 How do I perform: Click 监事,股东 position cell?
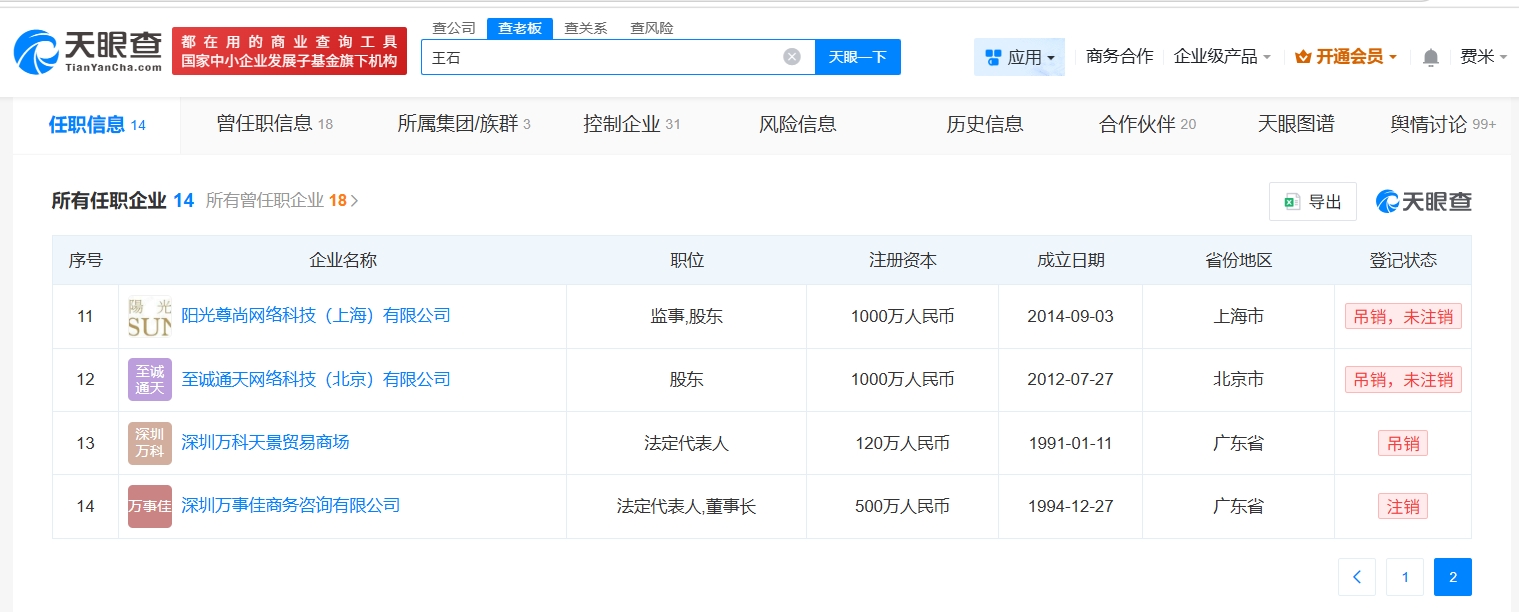[x=686, y=316]
